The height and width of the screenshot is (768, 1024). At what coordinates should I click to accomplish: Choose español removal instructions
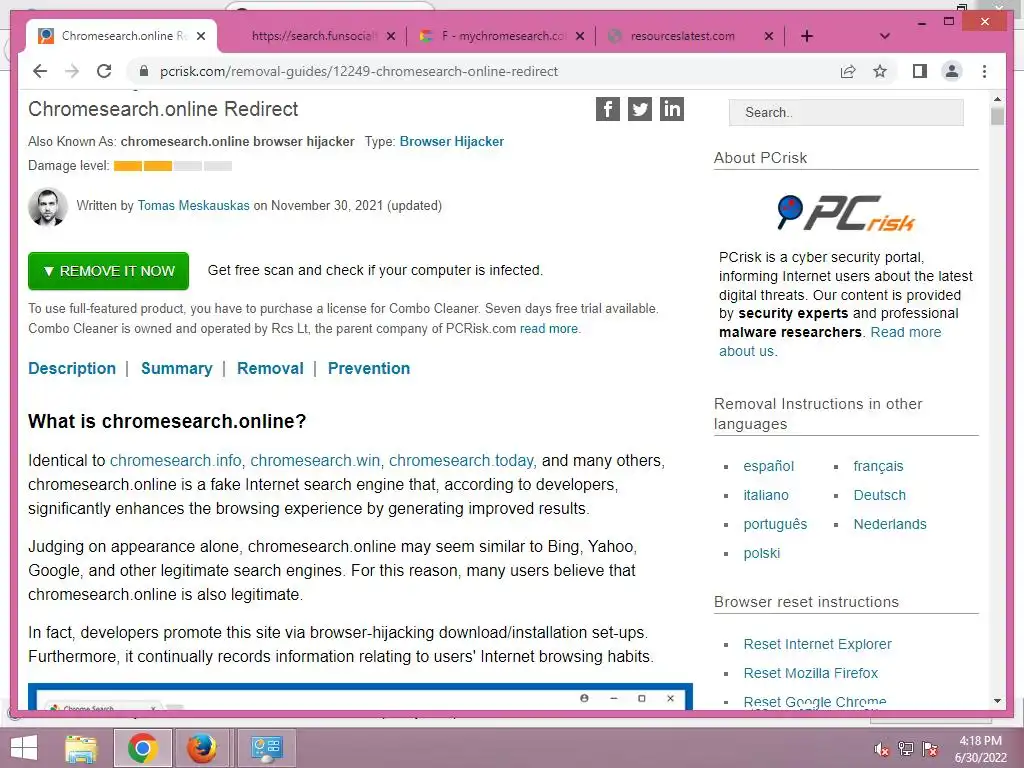click(768, 466)
